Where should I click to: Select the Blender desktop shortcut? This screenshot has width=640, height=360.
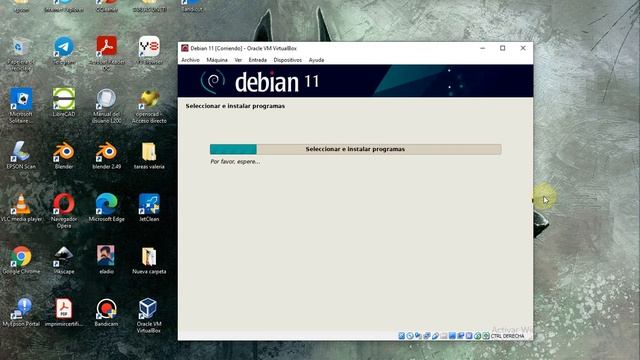pos(64,155)
